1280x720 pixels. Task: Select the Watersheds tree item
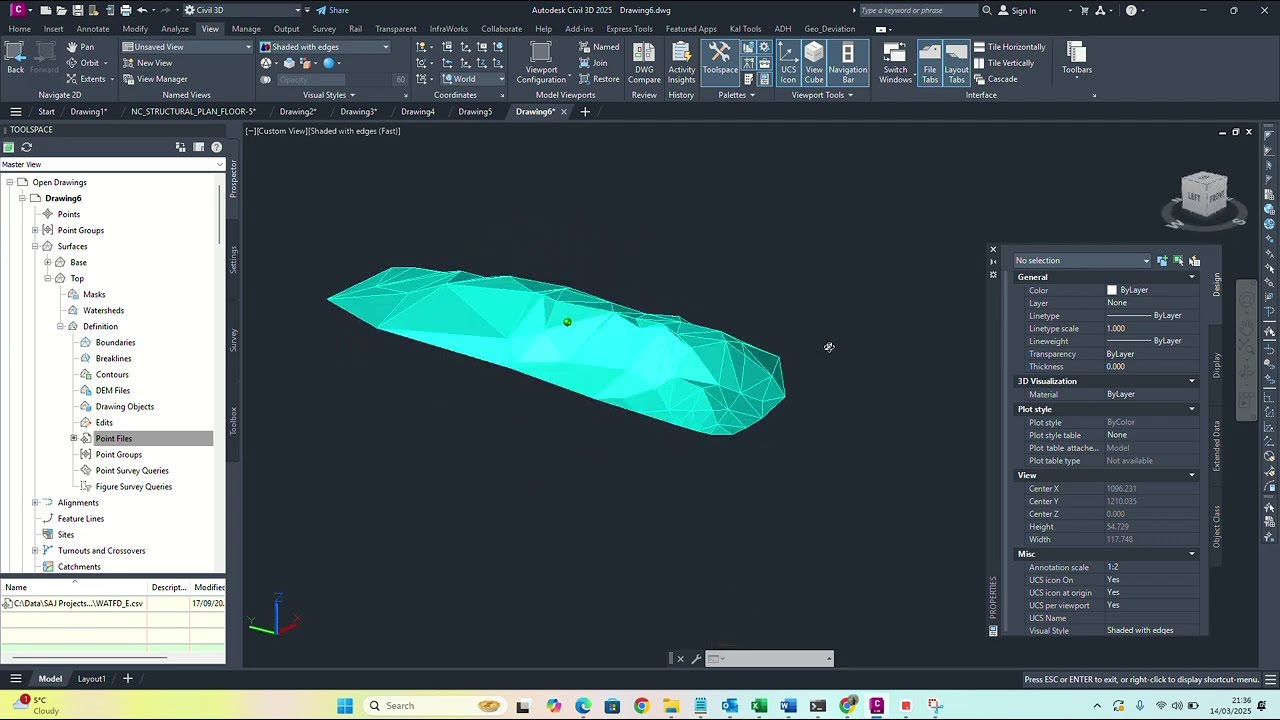pyautogui.click(x=103, y=311)
